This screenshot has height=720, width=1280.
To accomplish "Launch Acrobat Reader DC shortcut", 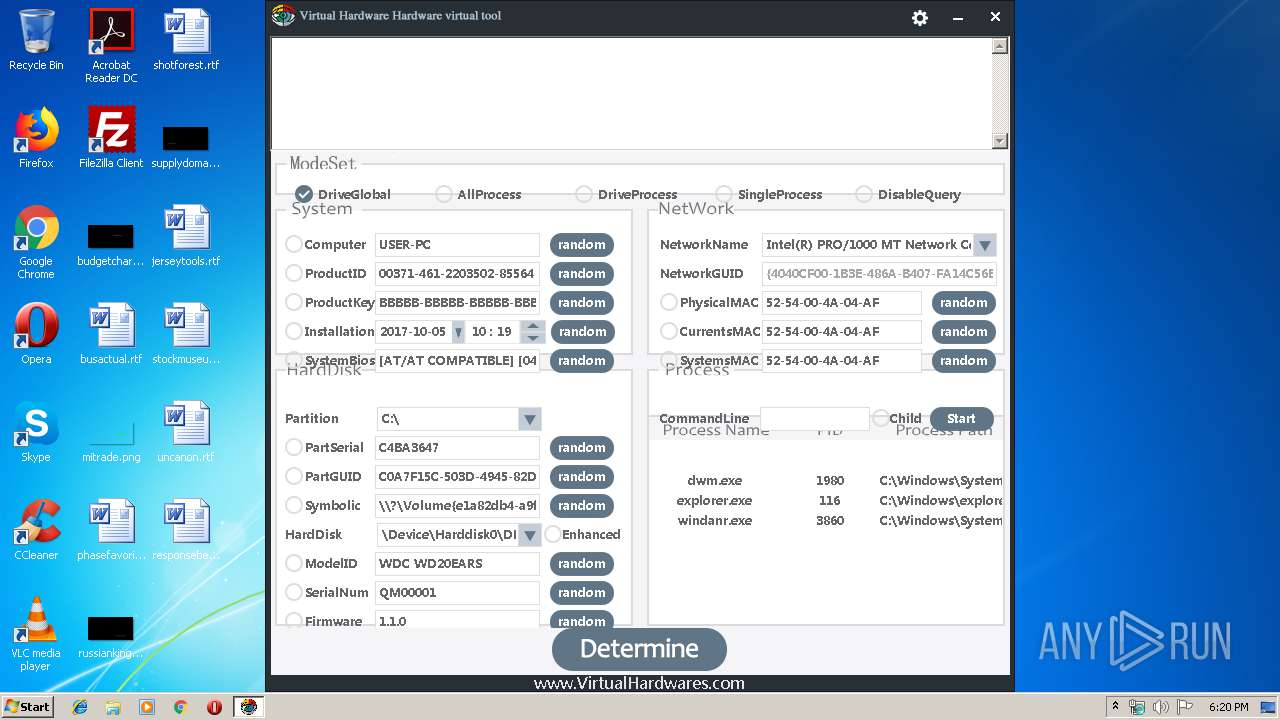I will (x=111, y=46).
